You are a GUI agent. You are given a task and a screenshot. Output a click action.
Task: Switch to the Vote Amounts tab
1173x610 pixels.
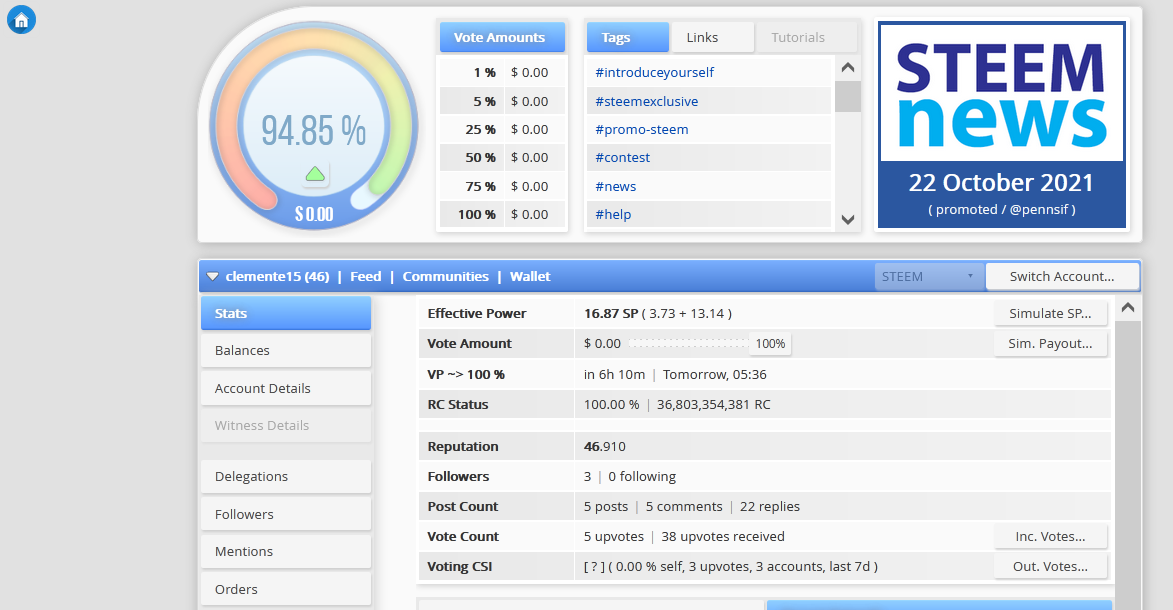click(x=502, y=37)
